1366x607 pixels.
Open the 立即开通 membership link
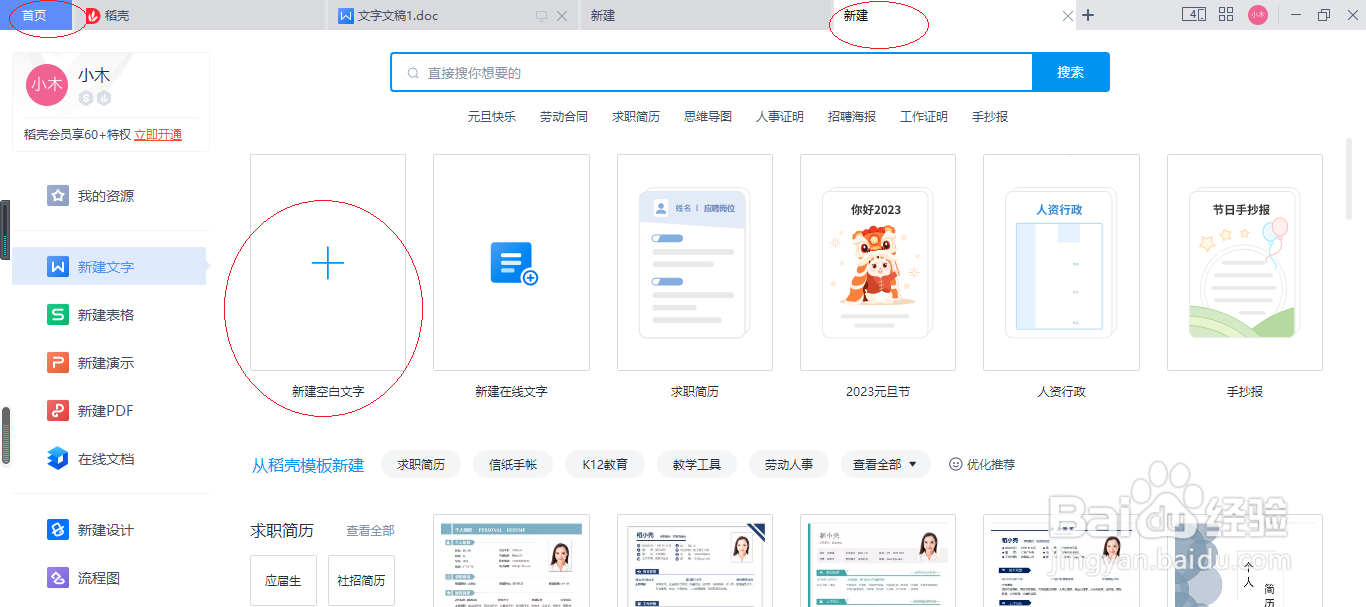pos(160,134)
